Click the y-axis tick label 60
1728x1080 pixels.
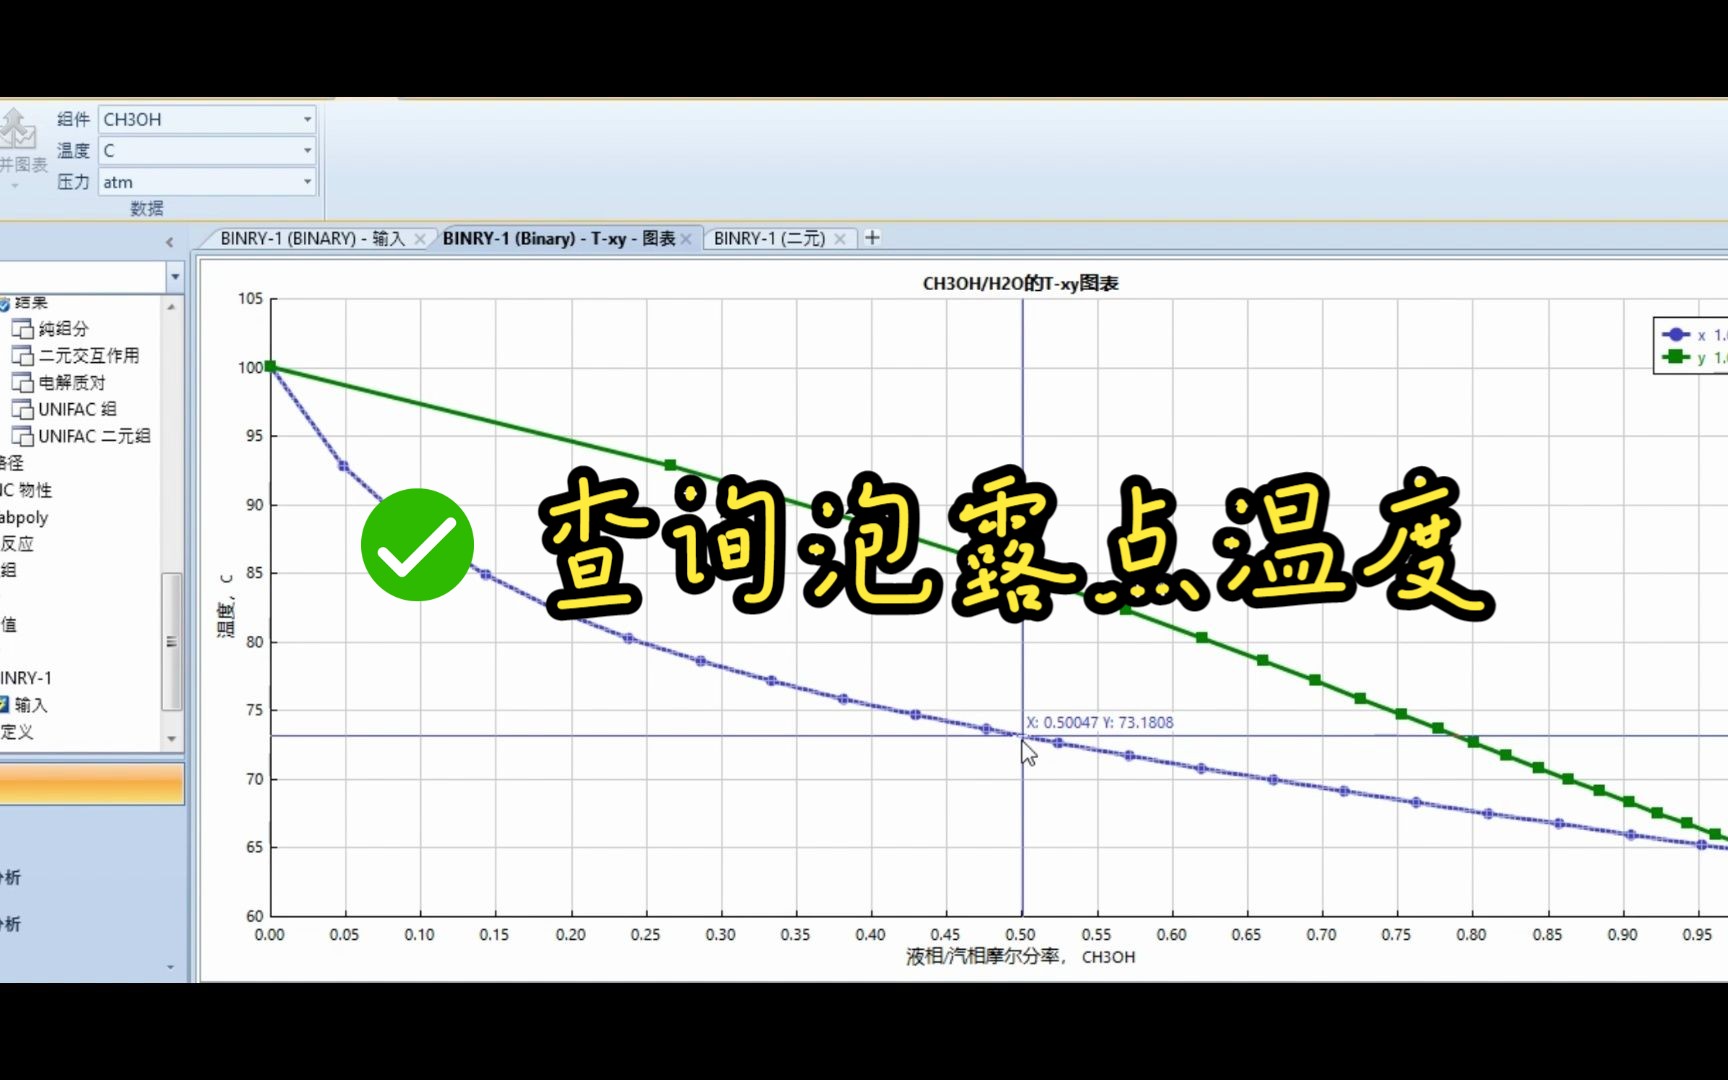[254, 915]
